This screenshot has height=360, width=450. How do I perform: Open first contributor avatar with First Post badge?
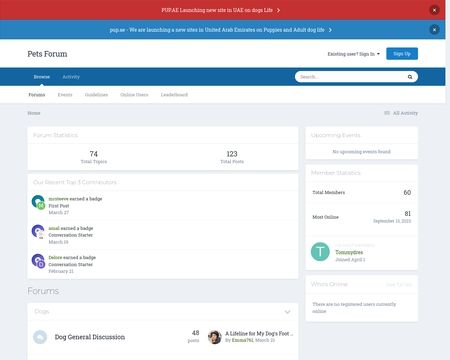(x=38, y=202)
